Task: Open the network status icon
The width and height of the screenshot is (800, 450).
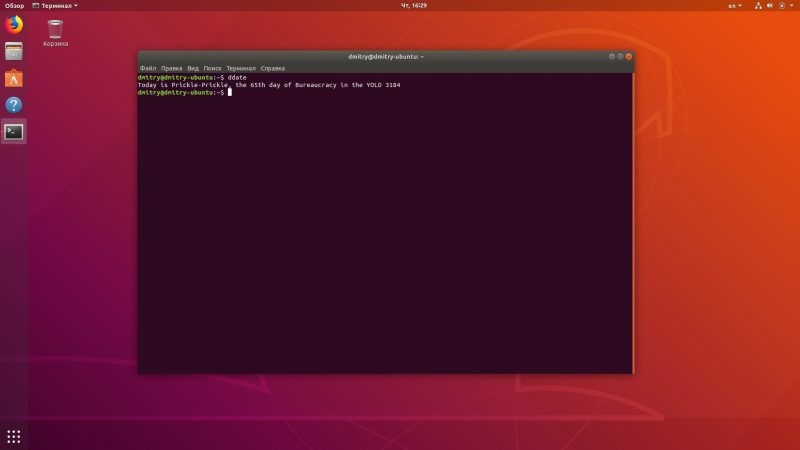Action: point(758,6)
